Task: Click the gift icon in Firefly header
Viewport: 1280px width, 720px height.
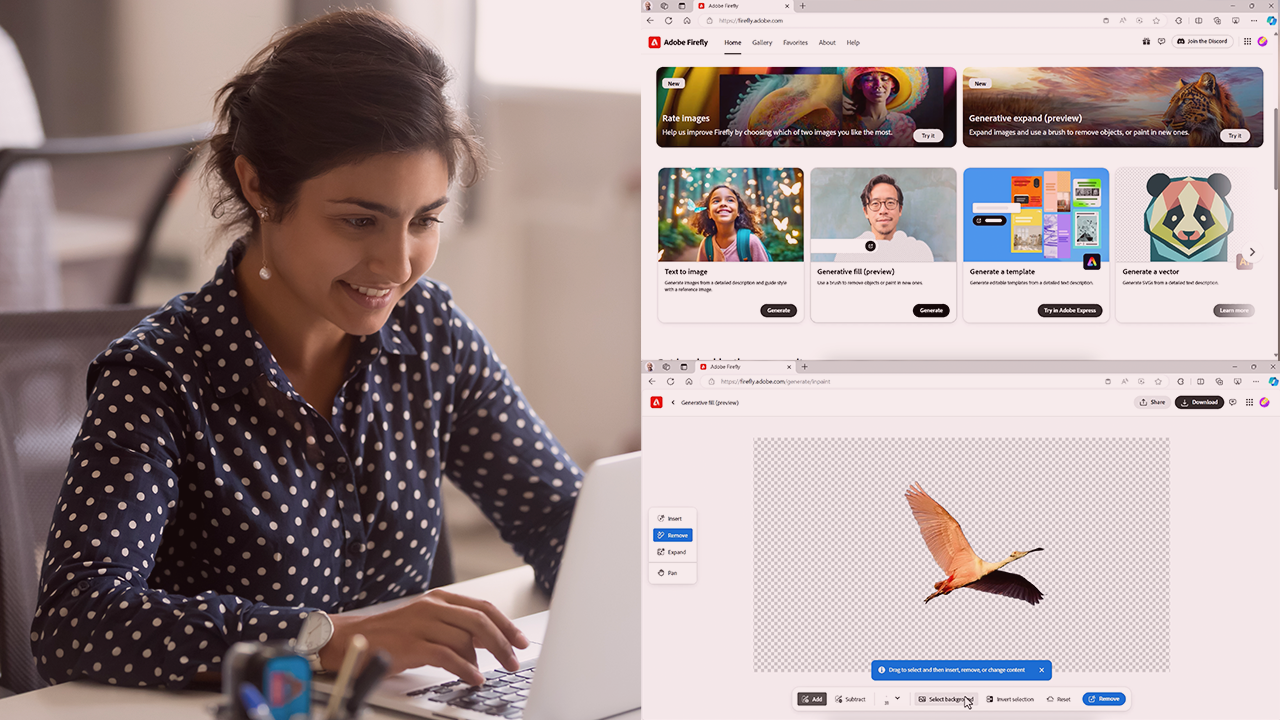Action: (1146, 42)
